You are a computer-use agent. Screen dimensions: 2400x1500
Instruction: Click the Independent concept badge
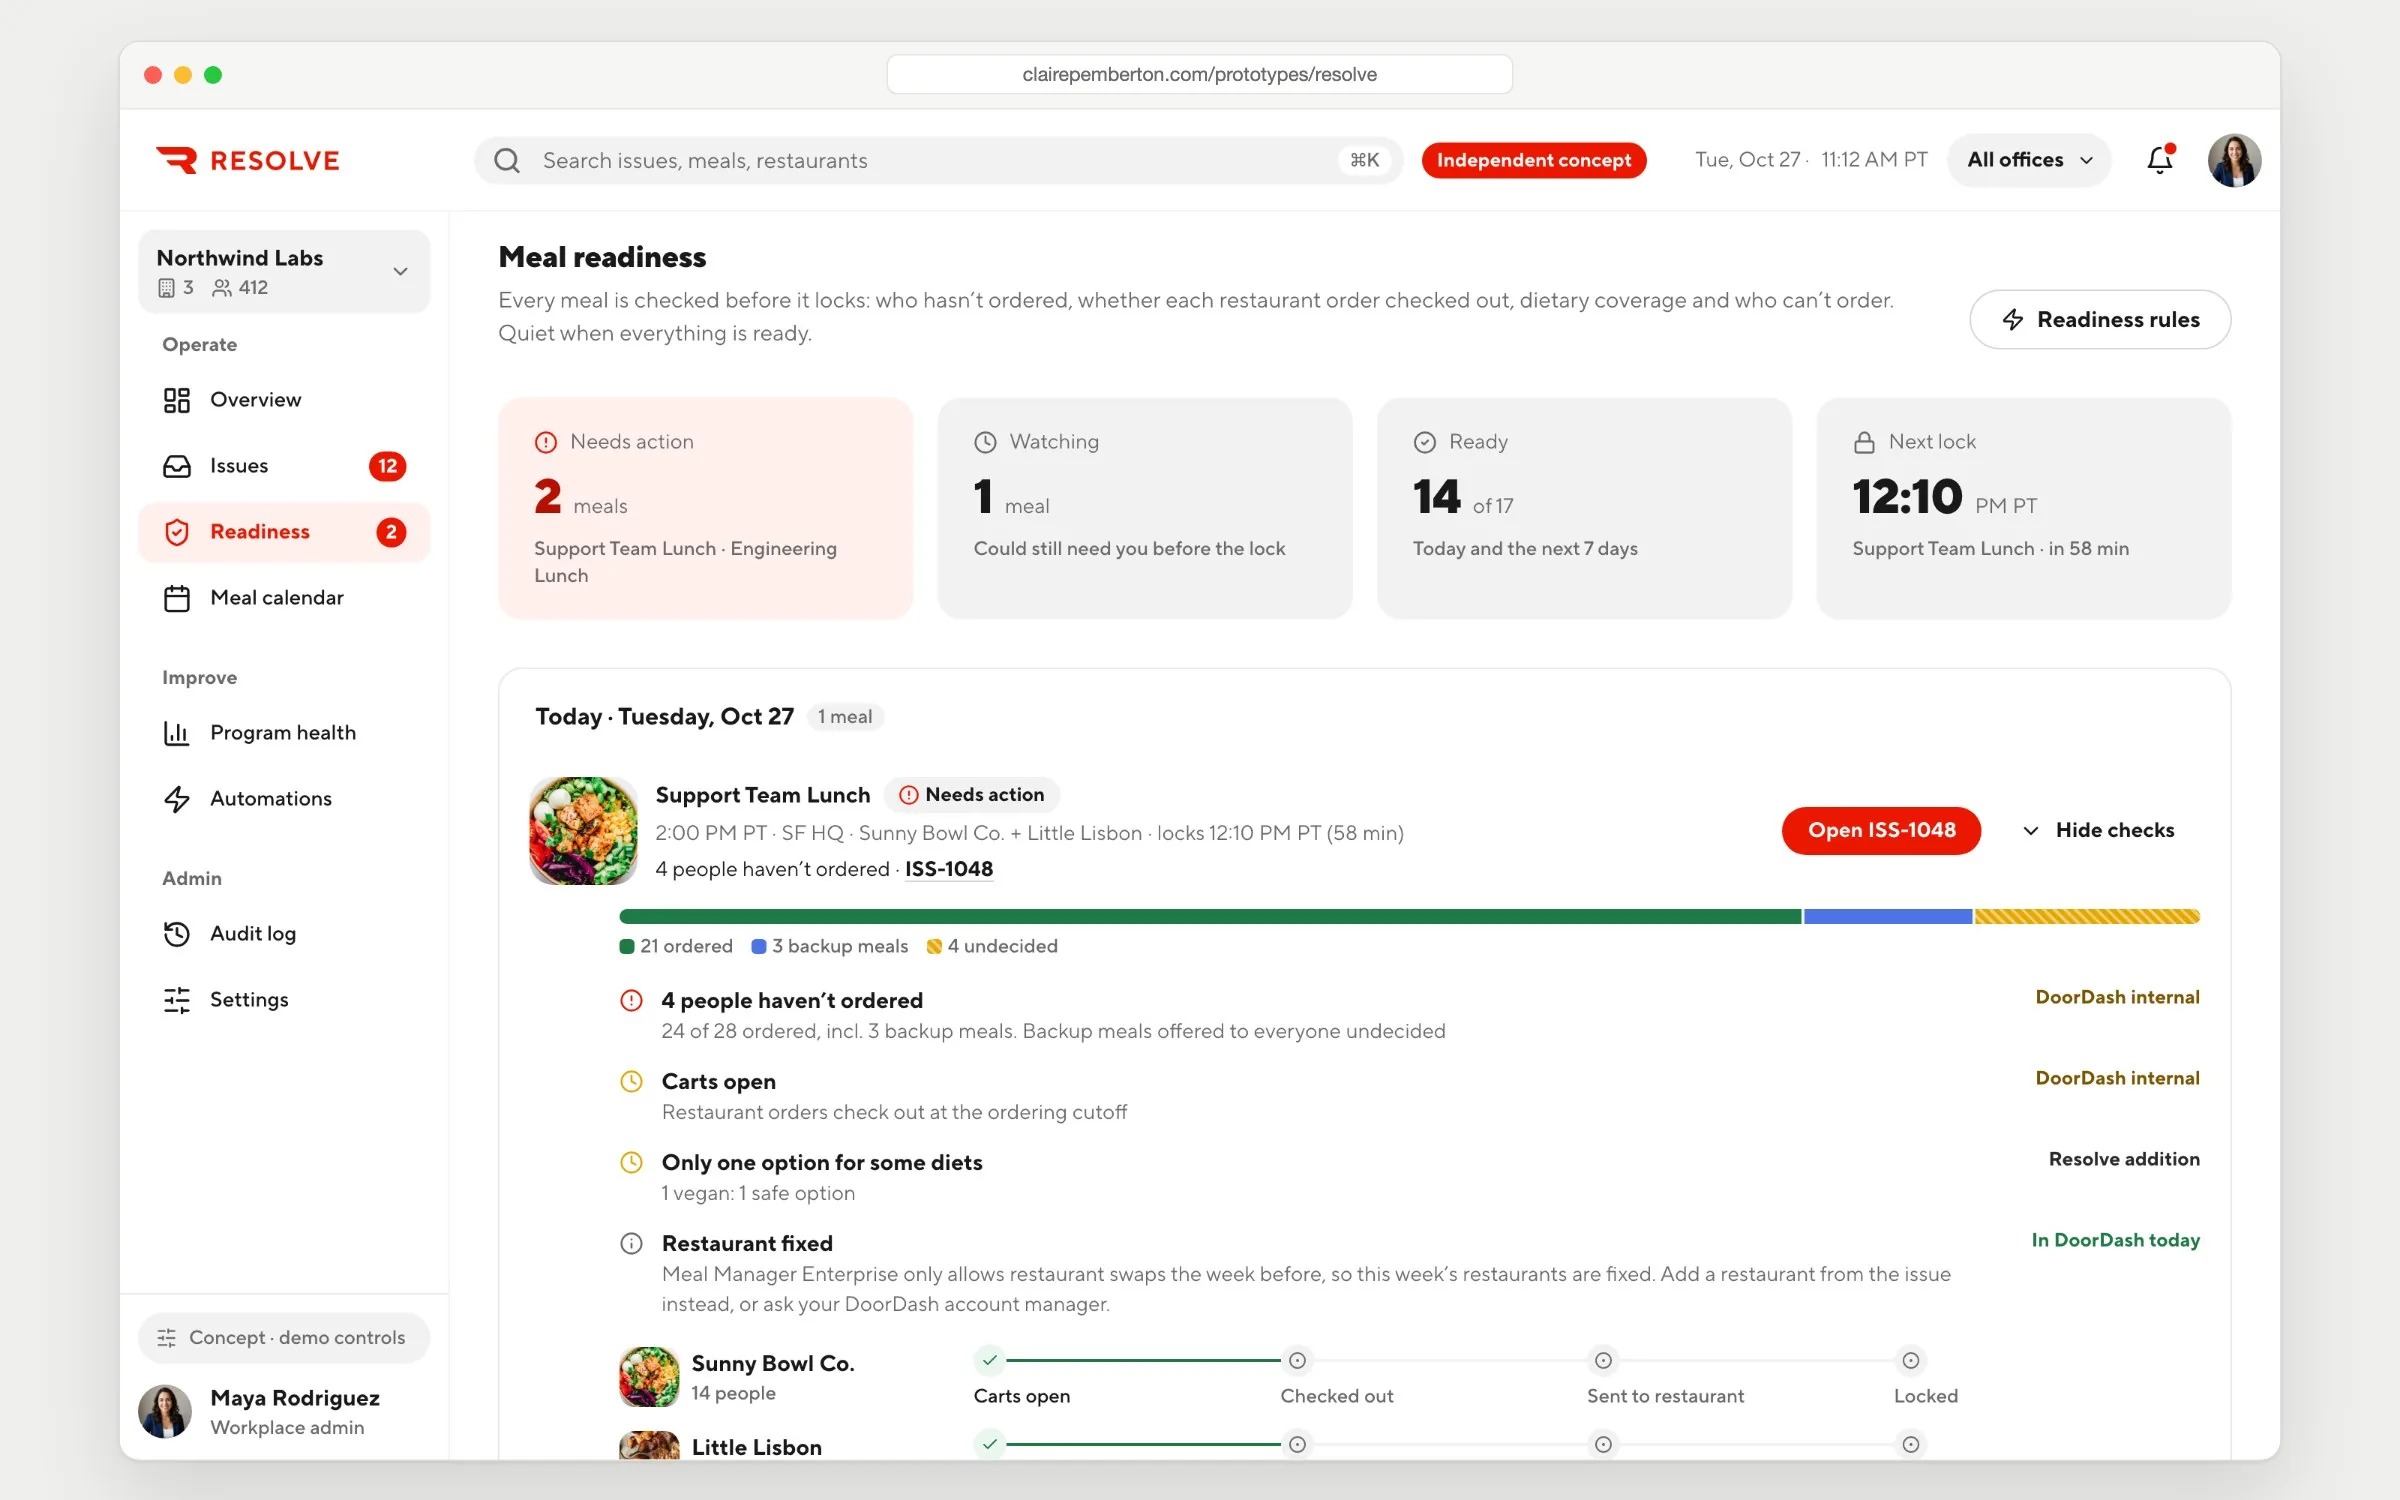pos(1533,160)
